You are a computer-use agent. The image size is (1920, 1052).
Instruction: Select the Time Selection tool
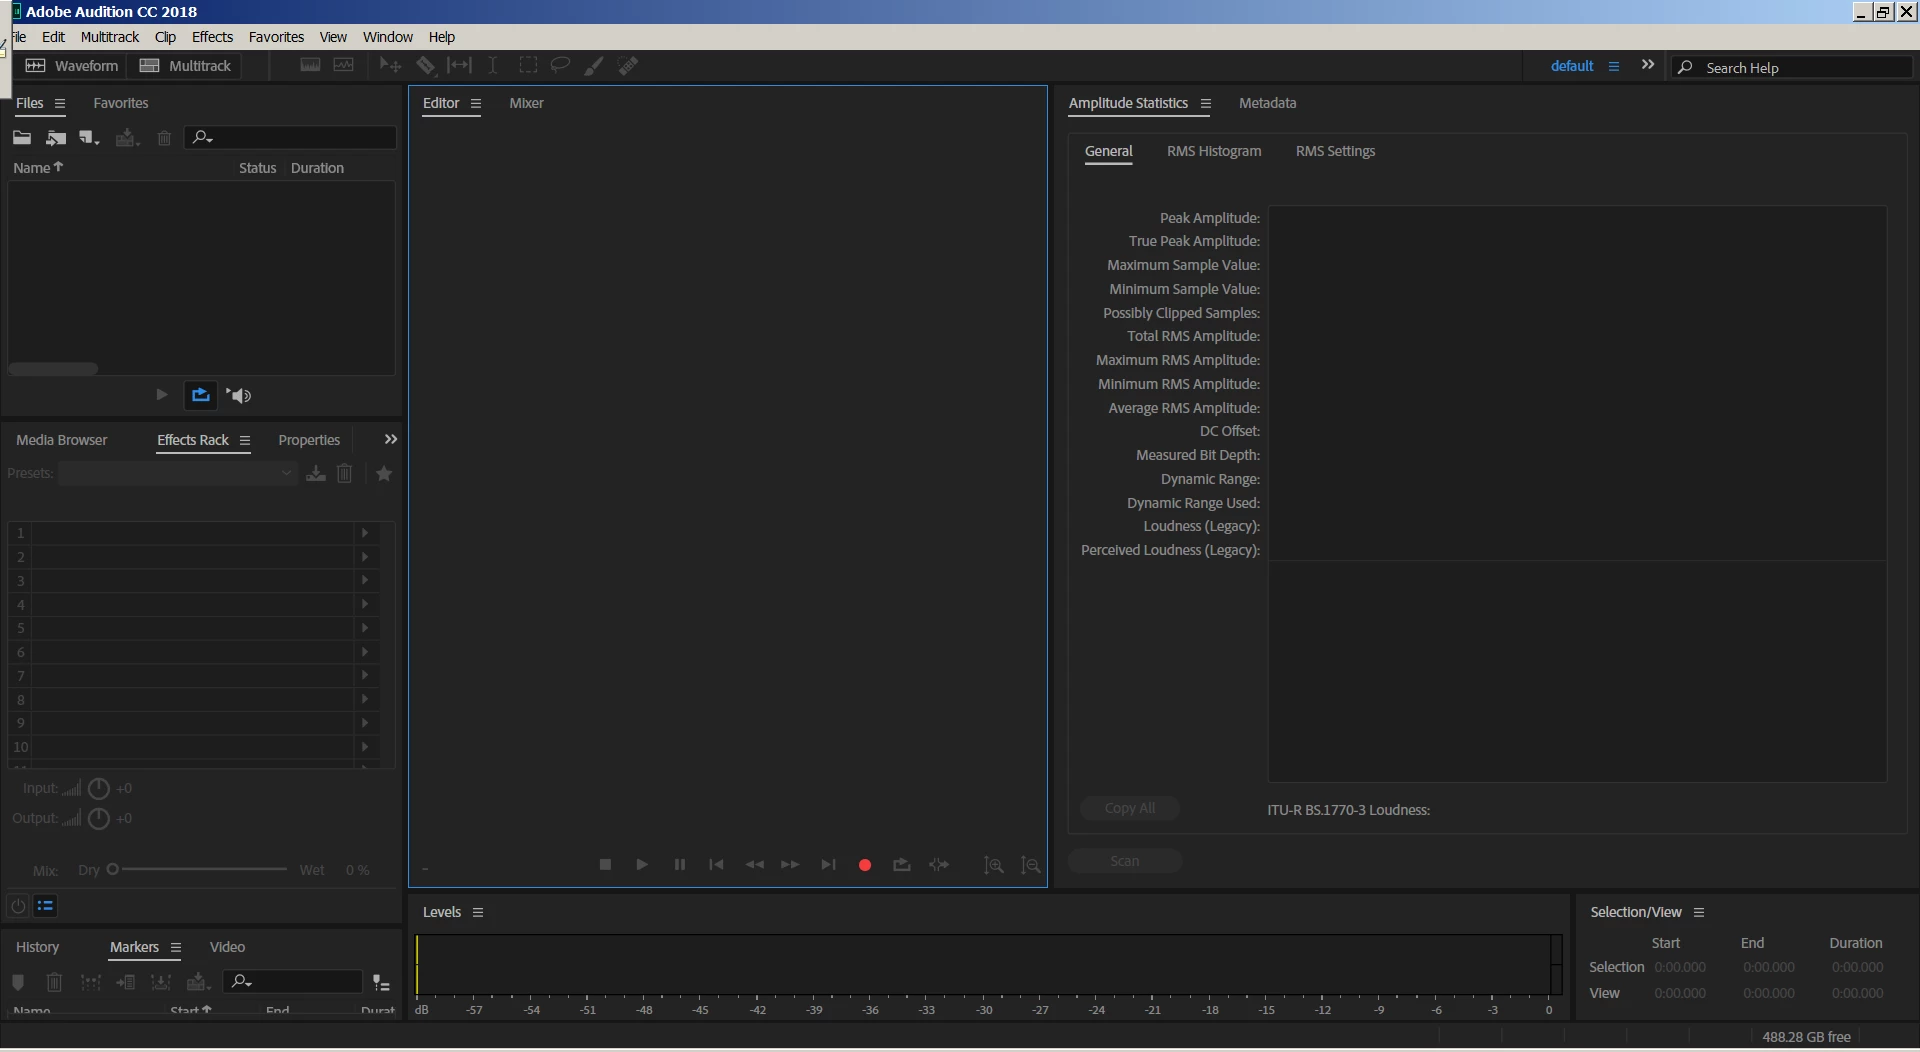(x=493, y=66)
